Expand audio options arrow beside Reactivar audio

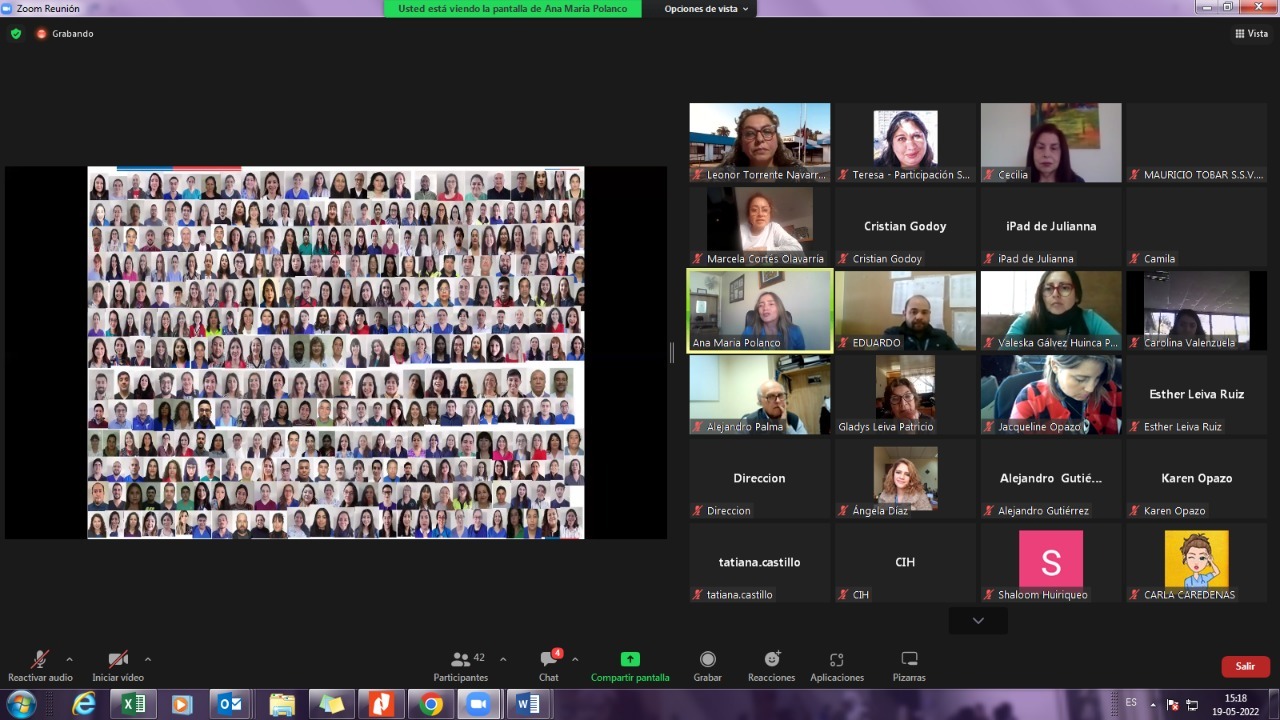[69, 659]
